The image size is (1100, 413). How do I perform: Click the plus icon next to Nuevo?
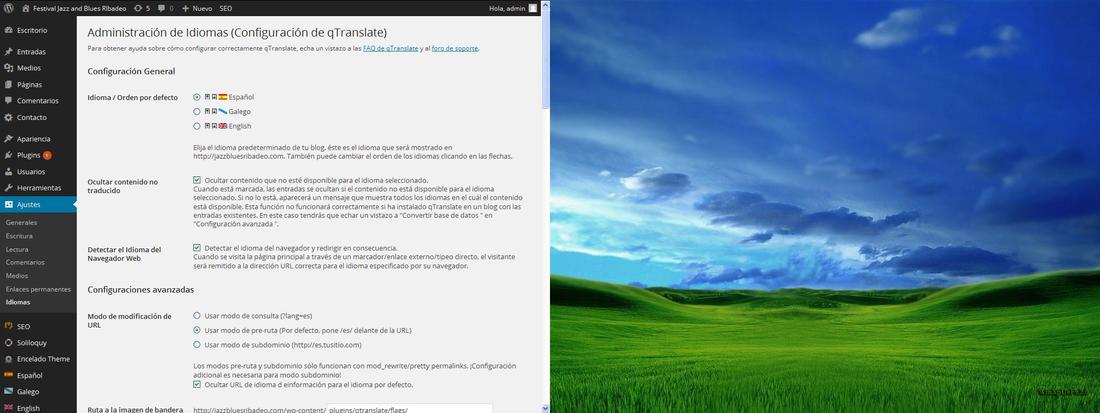click(185, 9)
